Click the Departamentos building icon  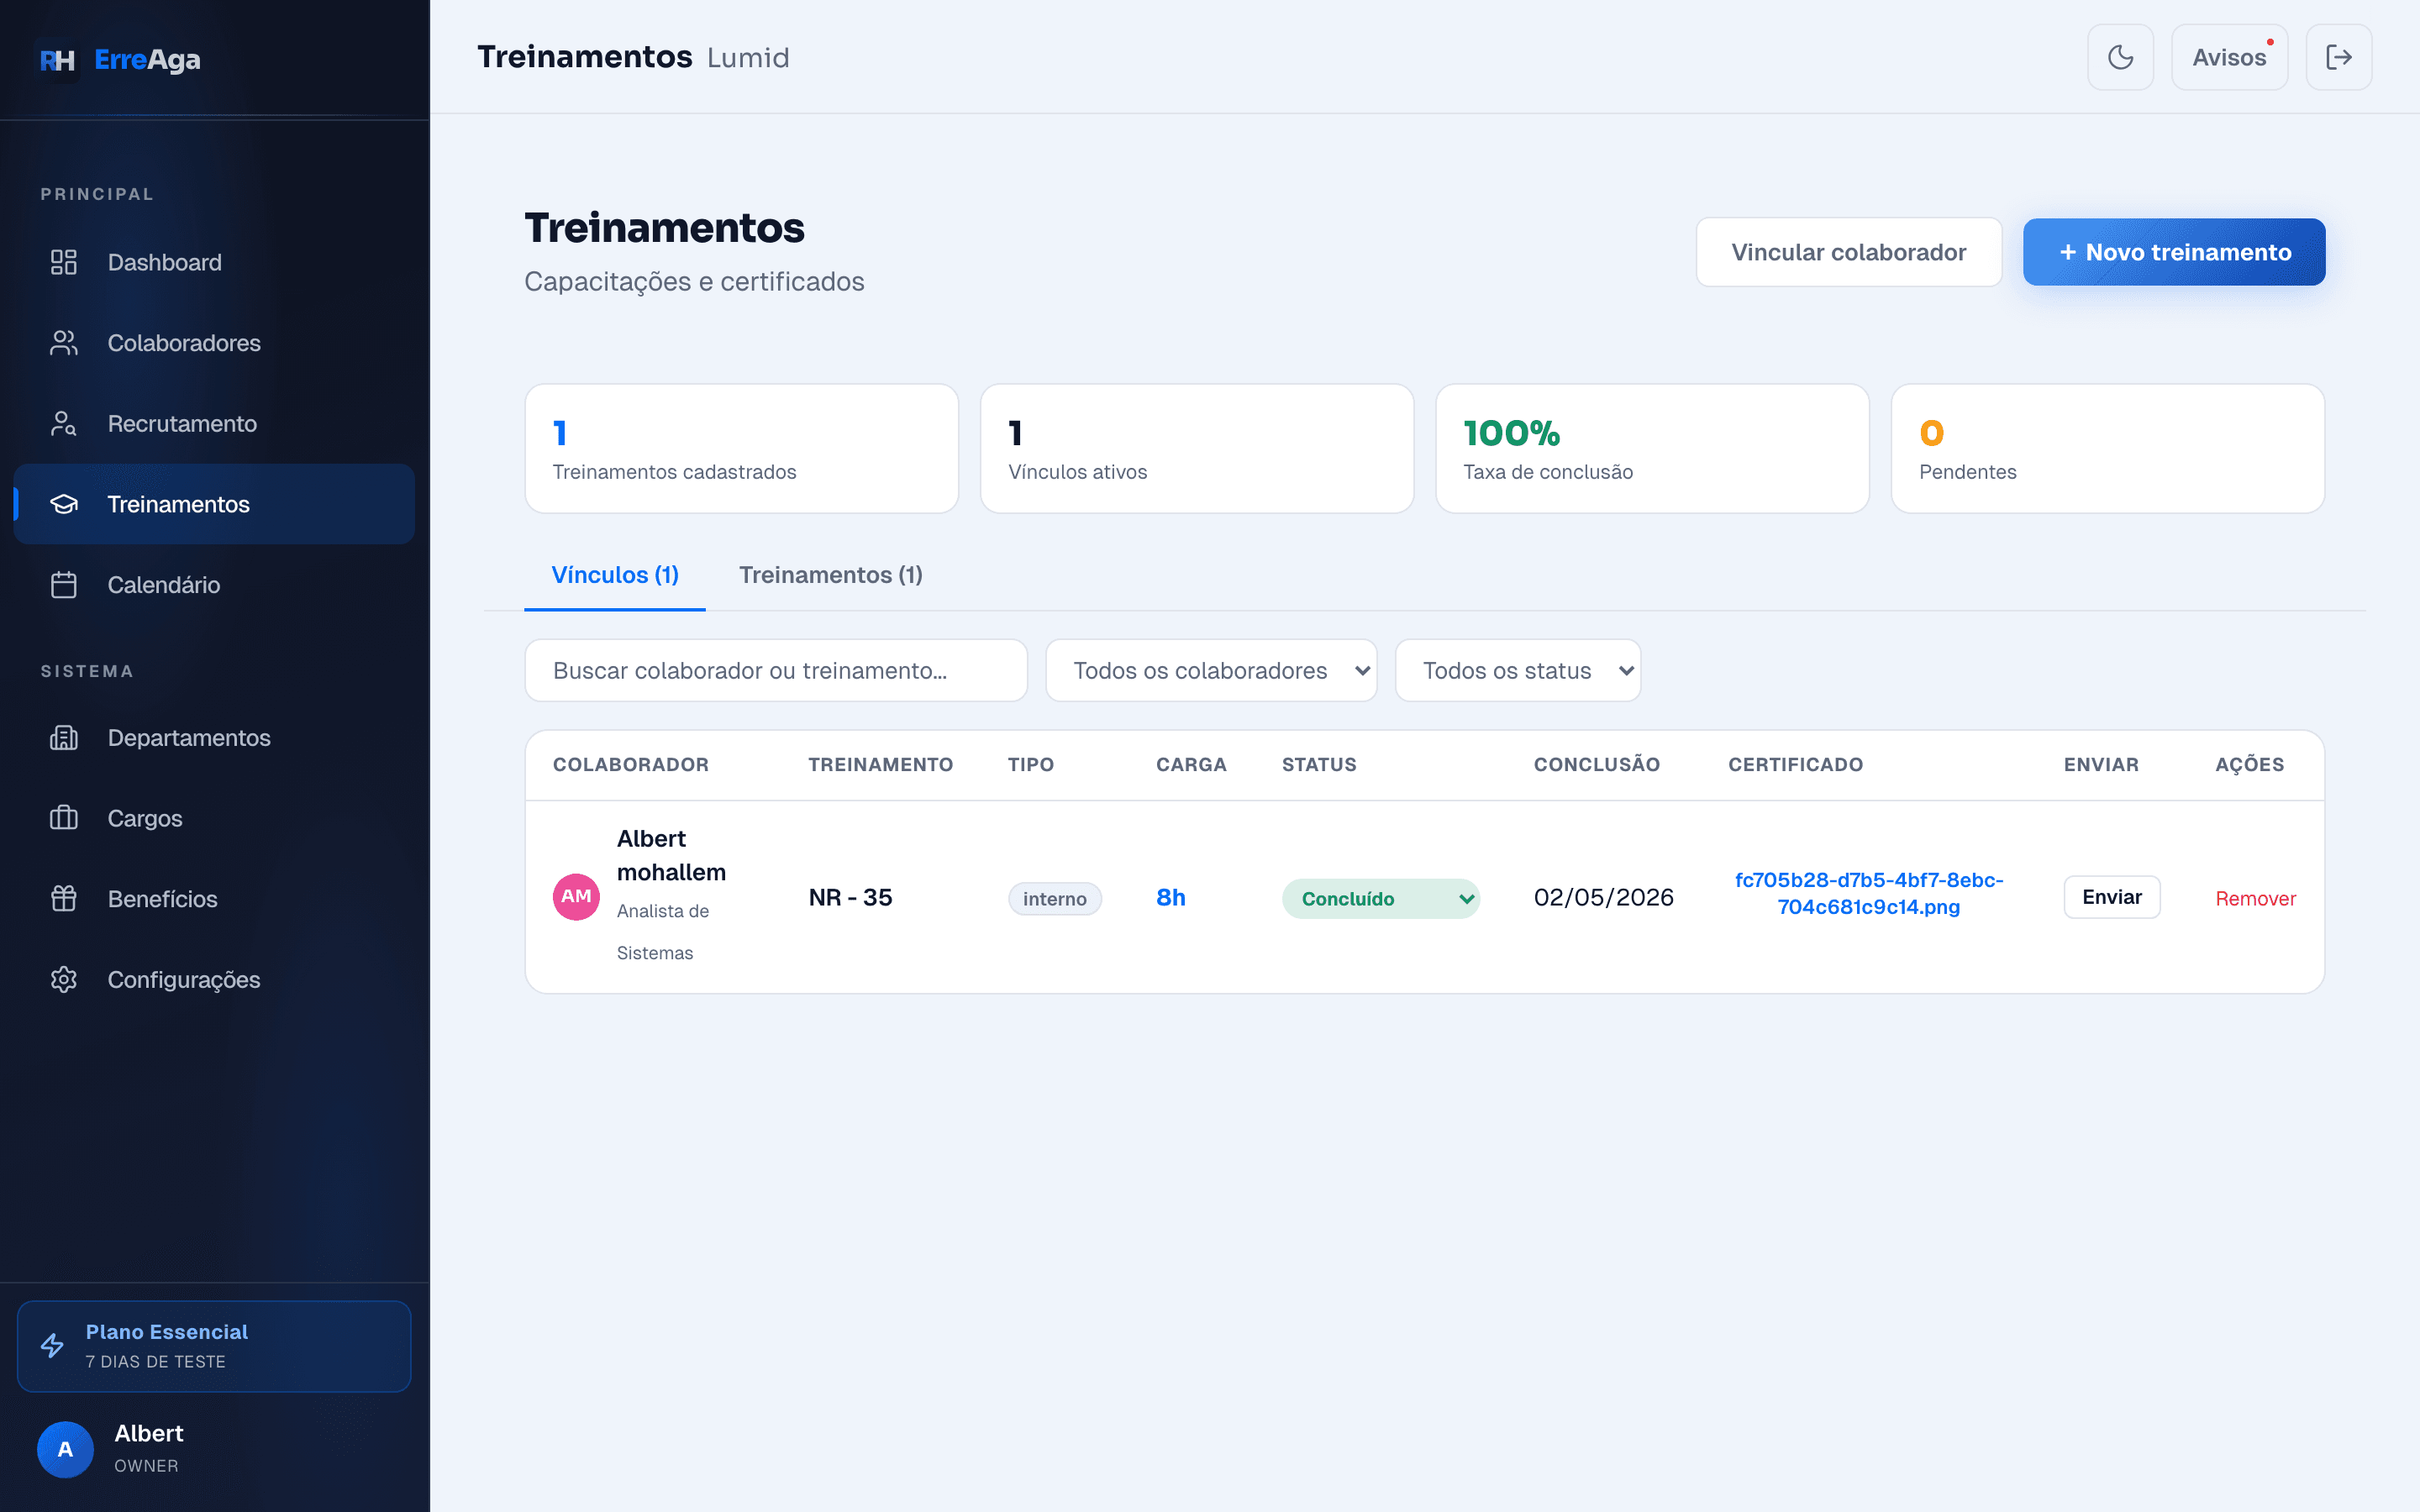(x=64, y=738)
